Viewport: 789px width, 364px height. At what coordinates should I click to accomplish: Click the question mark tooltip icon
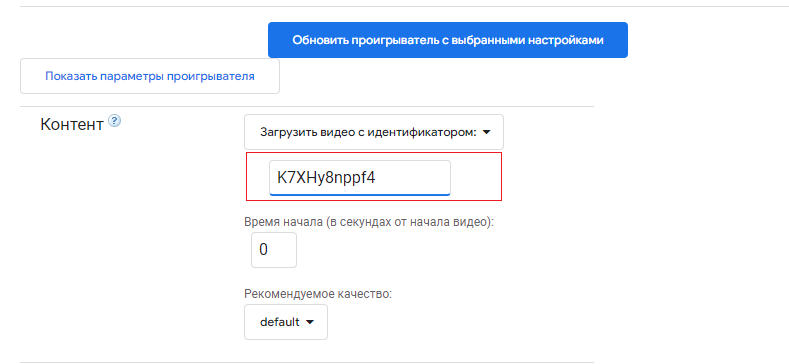(115, 121)
